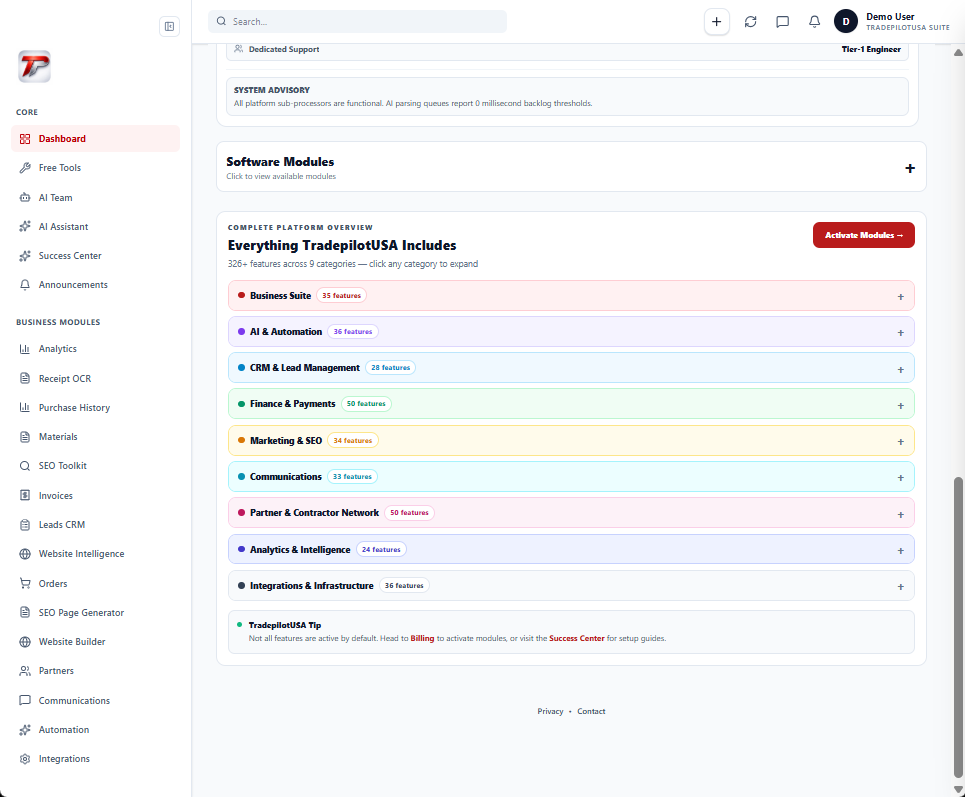Viewport: 965px width, 797px height.
Task: Click the plus icon in top bar
Action: (716, 22)
